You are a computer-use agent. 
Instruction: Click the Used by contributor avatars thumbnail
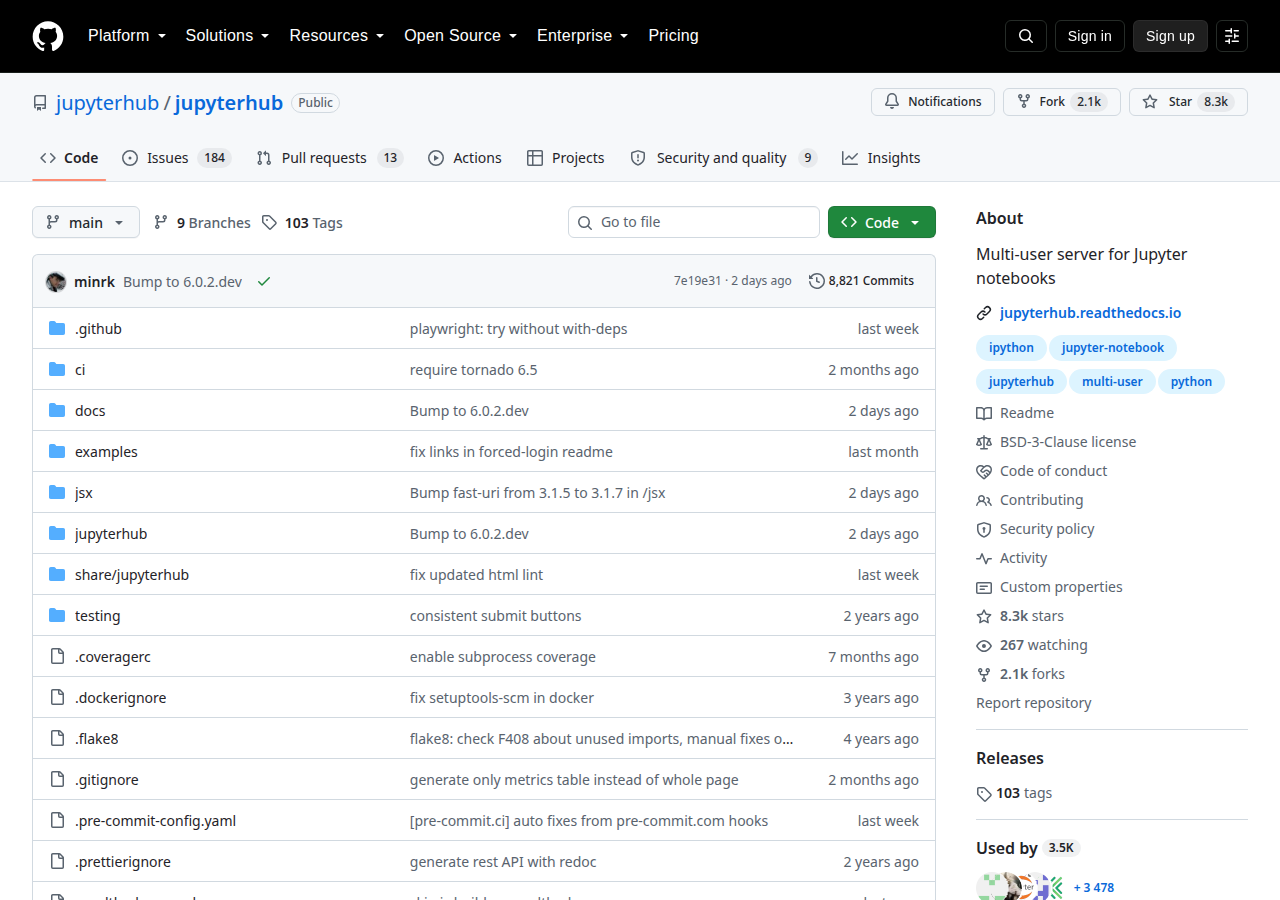[1020, 887]
